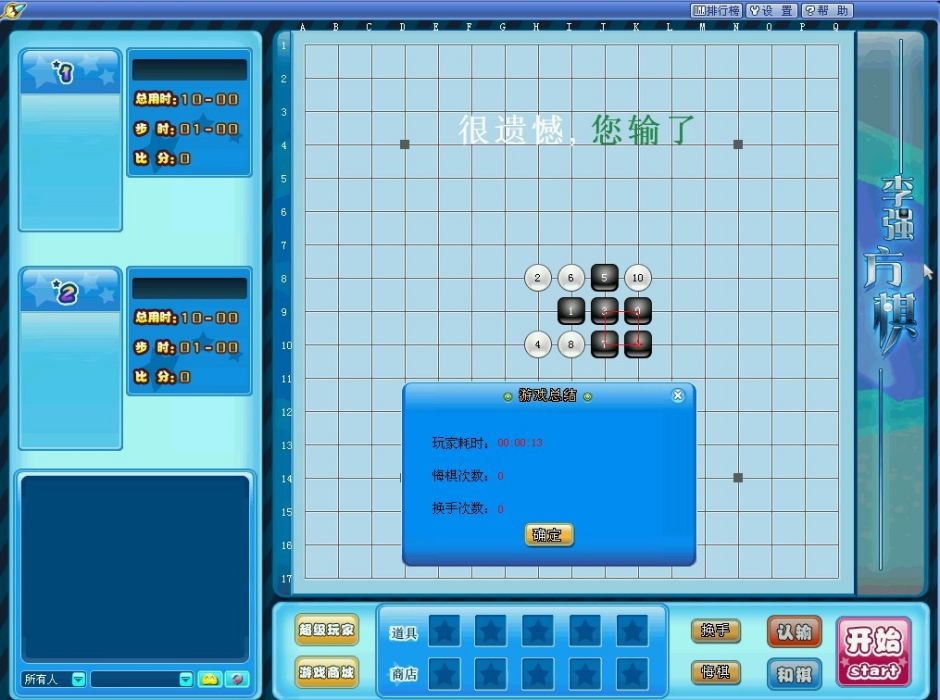Click the chat message input field

tap(135, 679)
